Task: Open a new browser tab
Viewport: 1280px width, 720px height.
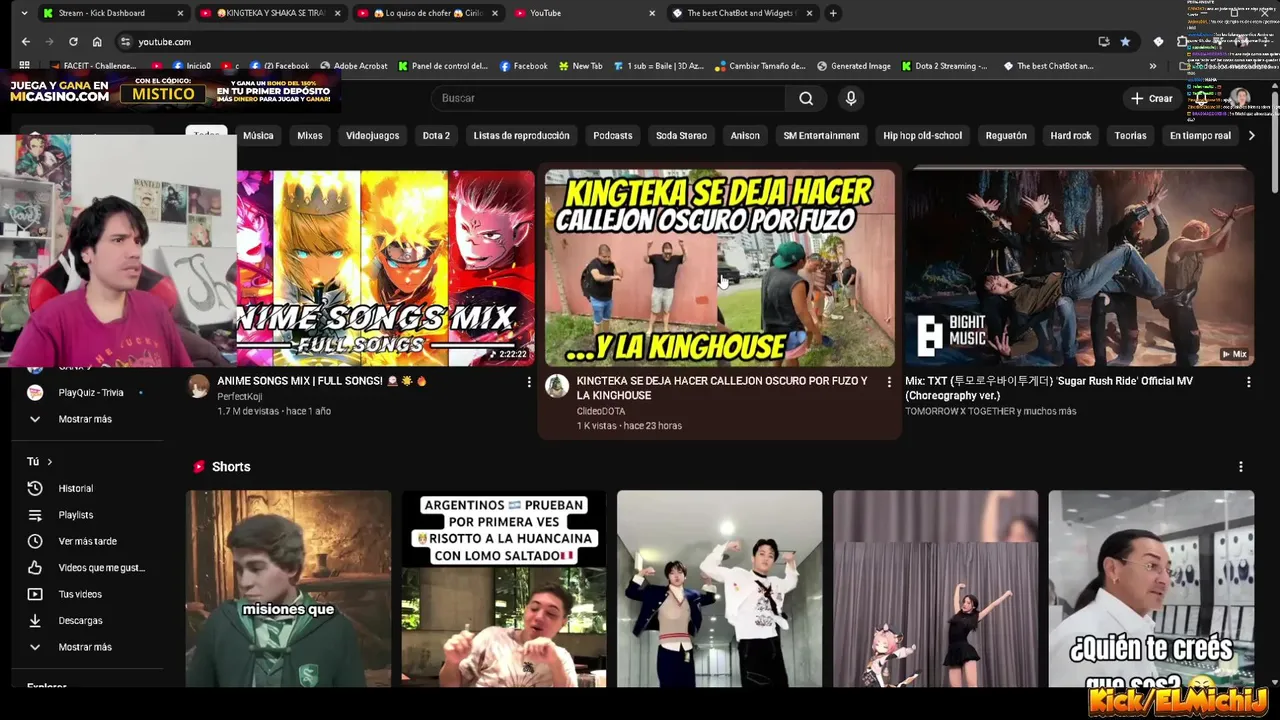Action: coord(833,13)
